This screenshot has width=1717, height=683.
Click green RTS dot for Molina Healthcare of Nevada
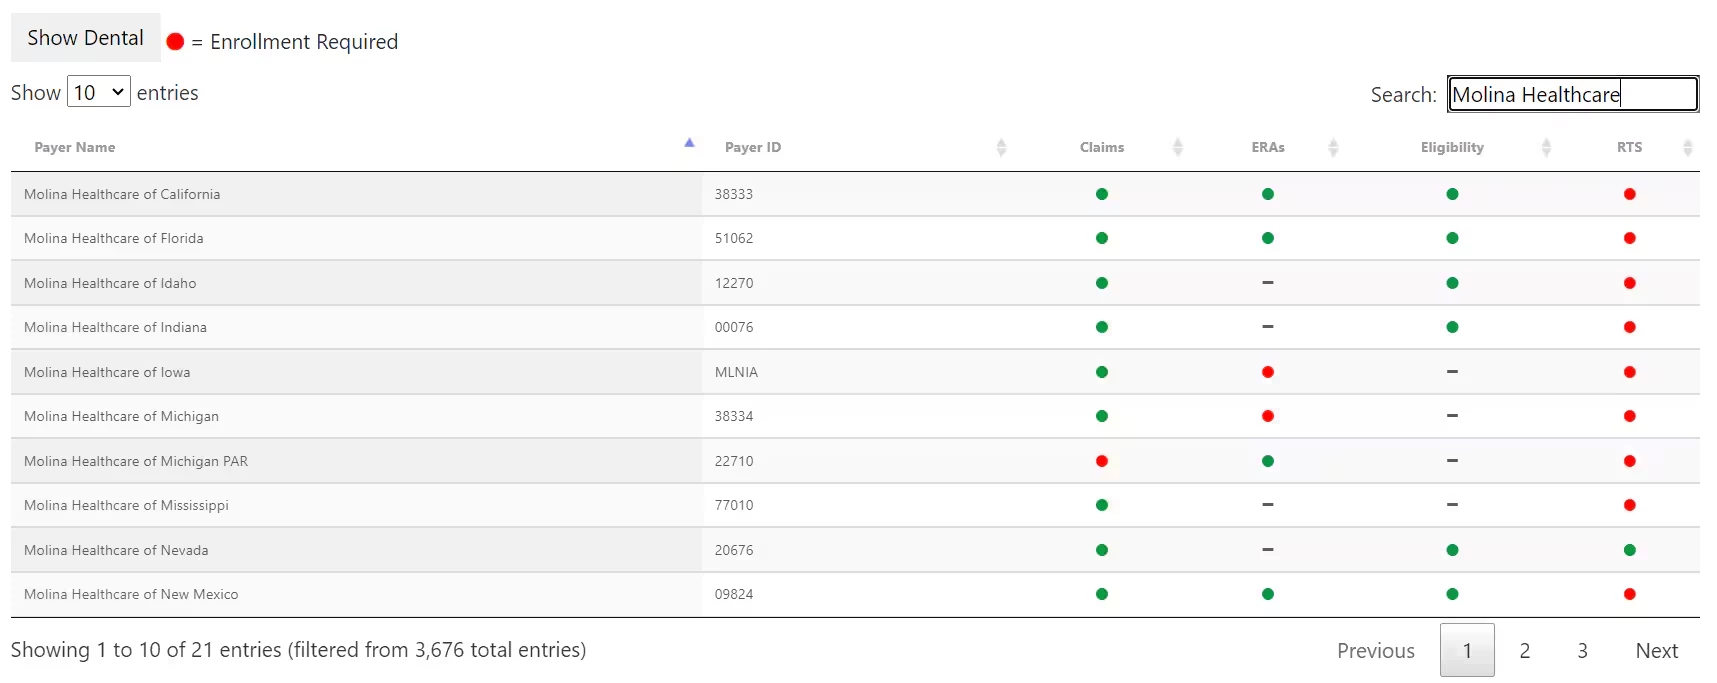pos(1629,550)
